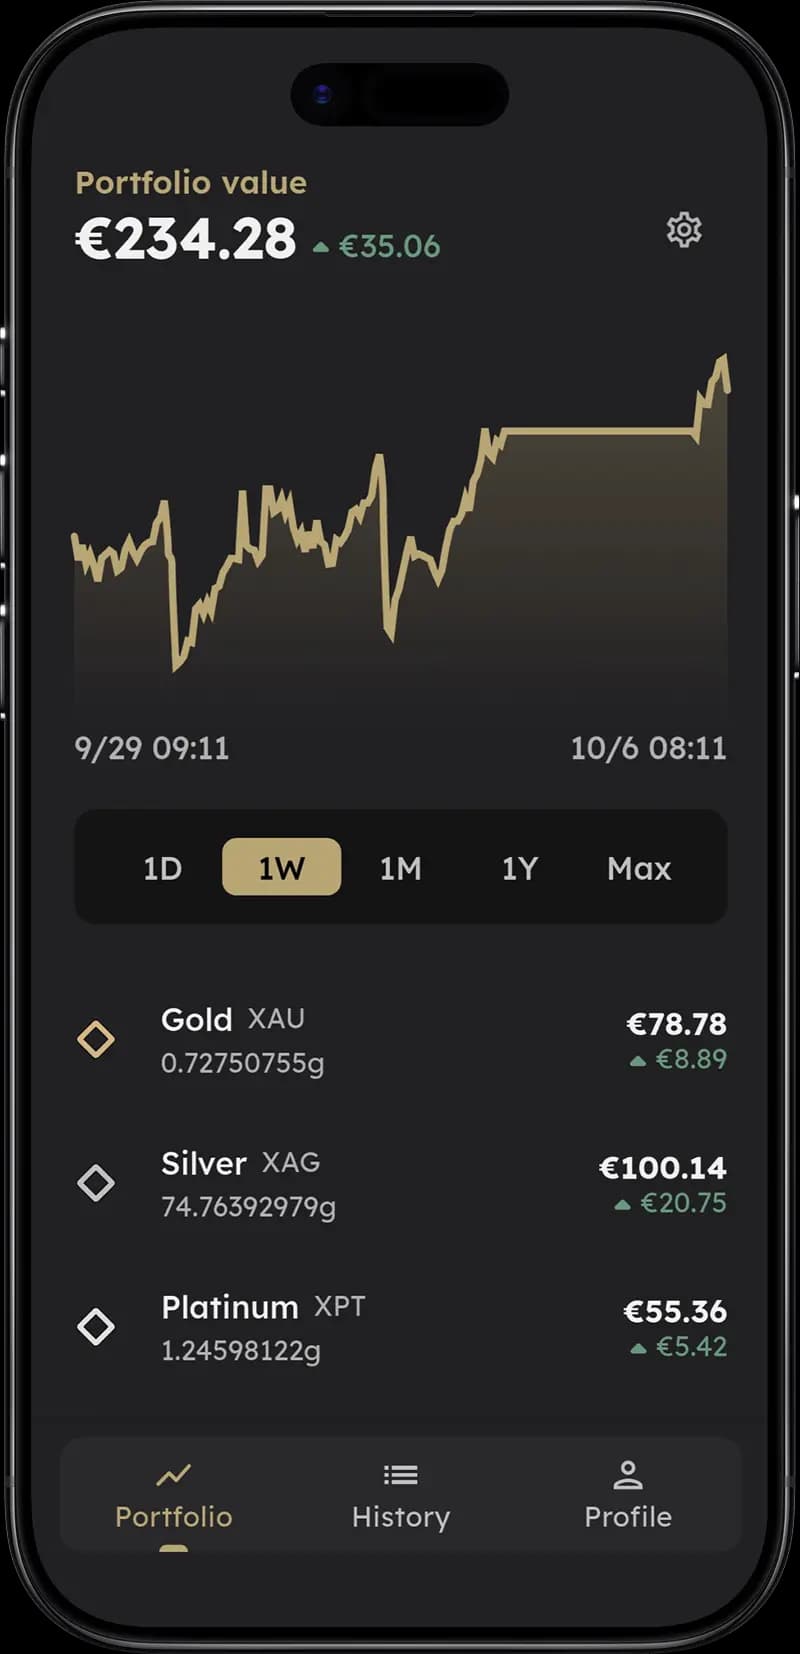Select the diamond icon next to Platinum
The height and width of the screenshot is (1654, 800).
coord(96,1327)
